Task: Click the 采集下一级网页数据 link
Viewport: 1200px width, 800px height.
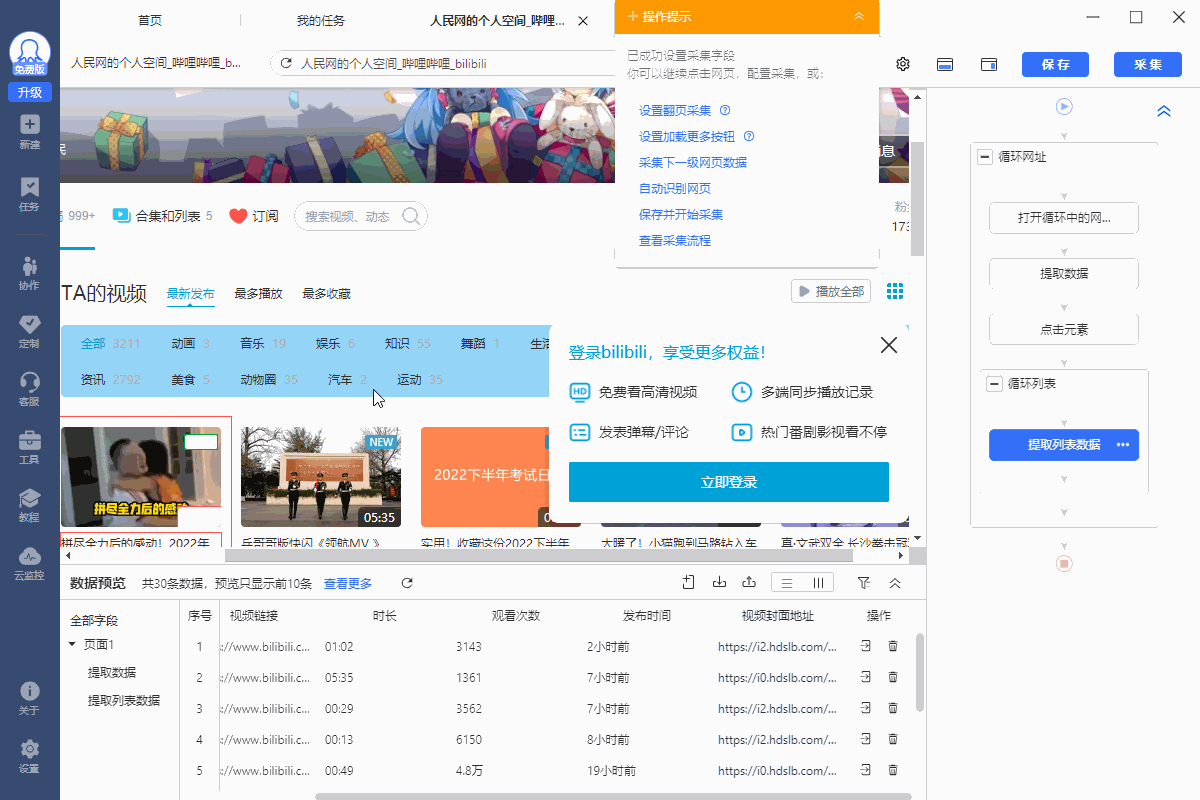Action: pos(693,162)
